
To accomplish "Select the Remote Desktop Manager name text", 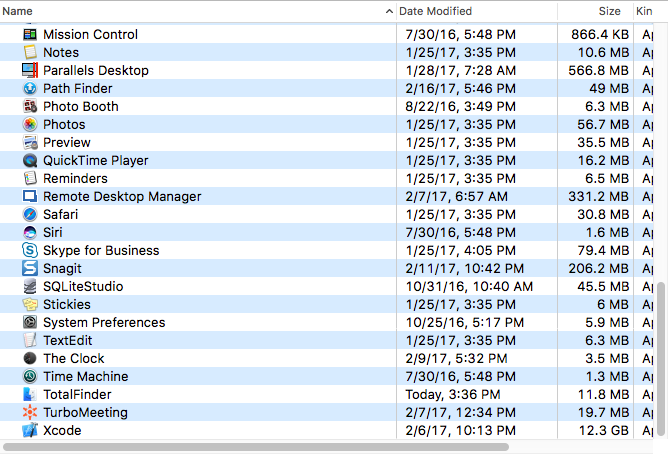I will point(122,196).
